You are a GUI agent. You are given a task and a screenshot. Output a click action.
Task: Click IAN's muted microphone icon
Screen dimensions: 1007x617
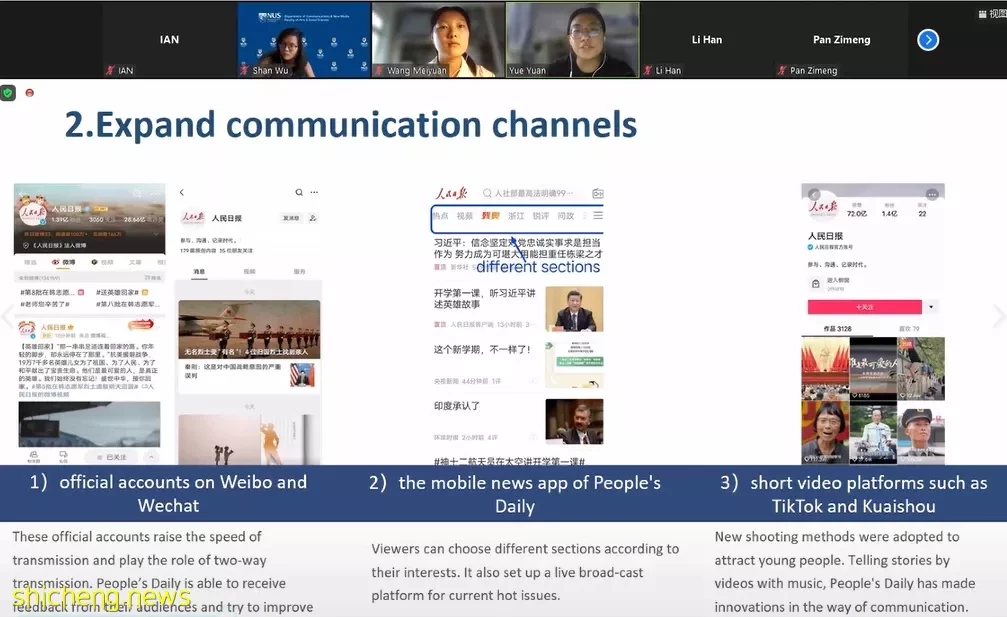pos(110,70)
